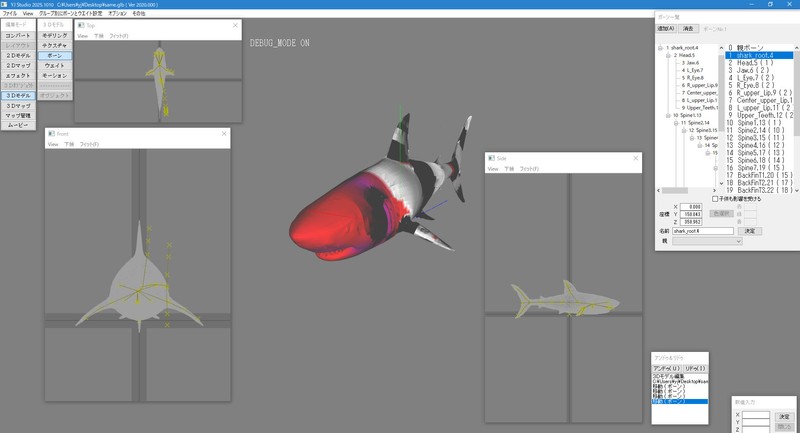Select highlighted 移動(ボーン) history entry
Screen dimensions: 800x433
(x=680, y=402)
